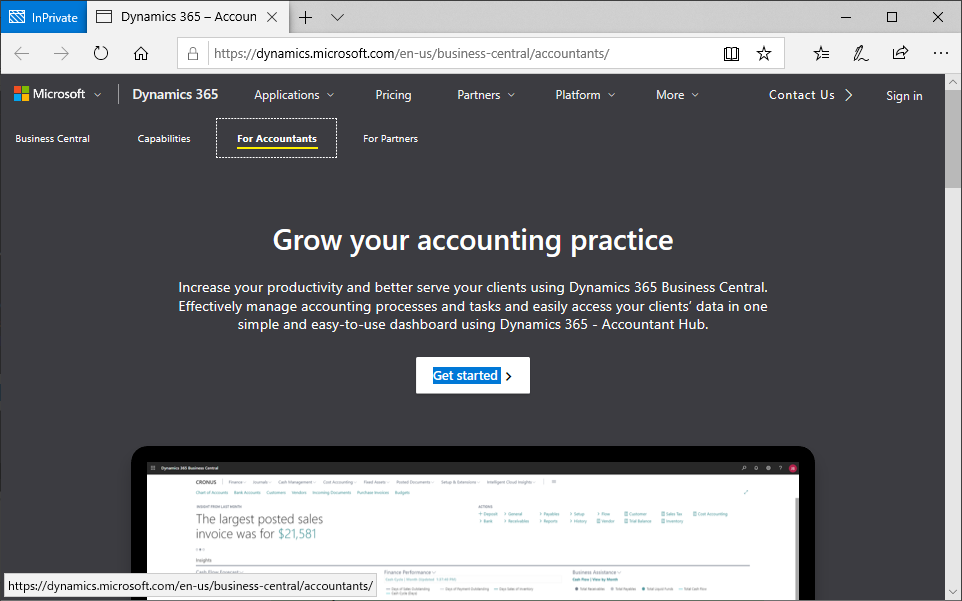Image resolution: width=962 pixels, height=601 pixels.
Task: Click the Get started button
Action: tap(473, 375)
